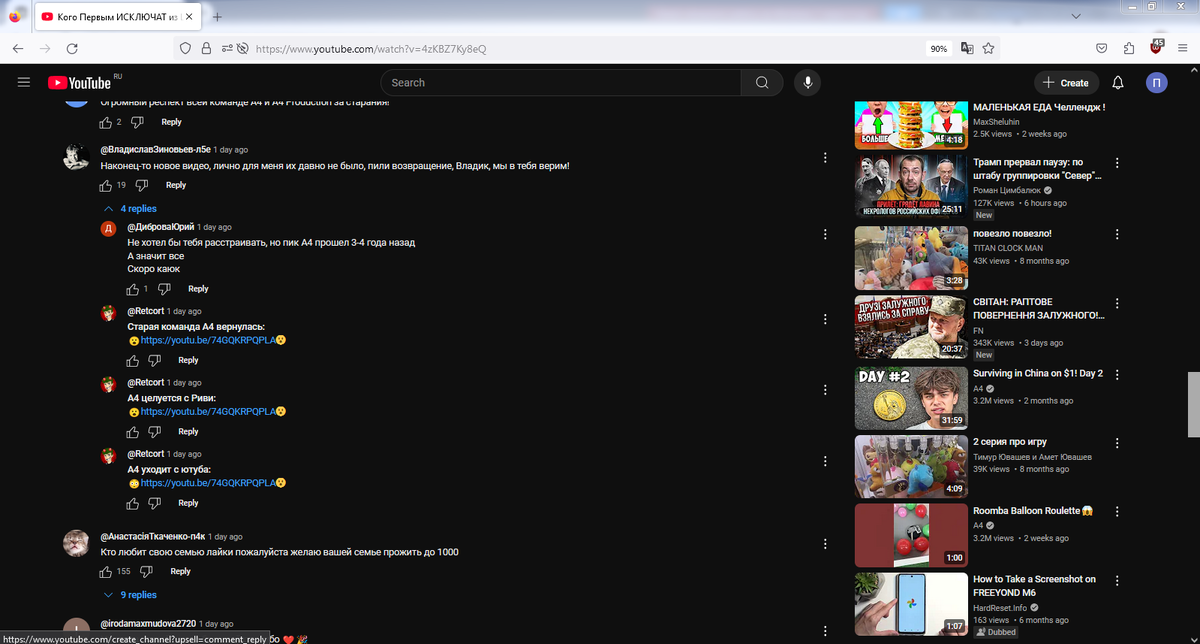Click the page translate icon in address bar

[967, 48]
